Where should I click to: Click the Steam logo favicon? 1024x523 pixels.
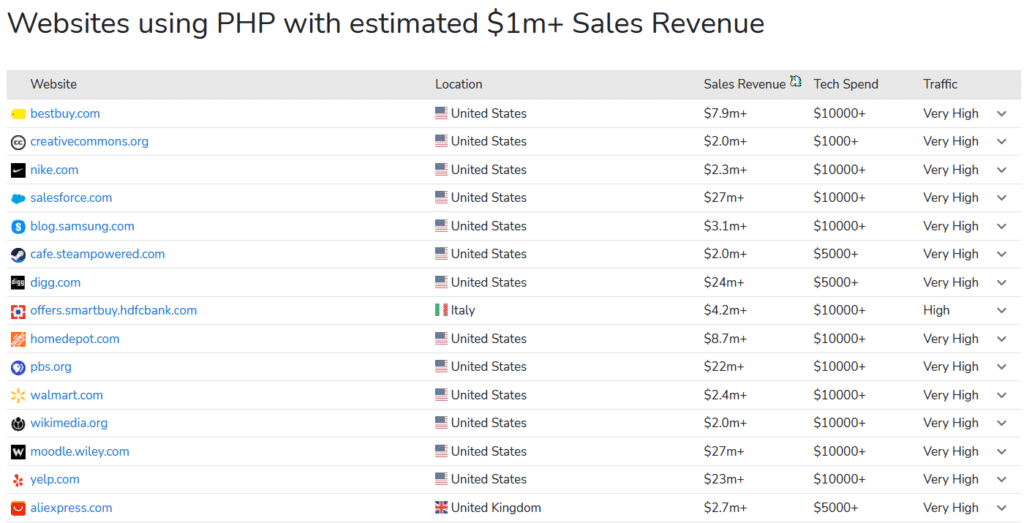coord(18,254)
